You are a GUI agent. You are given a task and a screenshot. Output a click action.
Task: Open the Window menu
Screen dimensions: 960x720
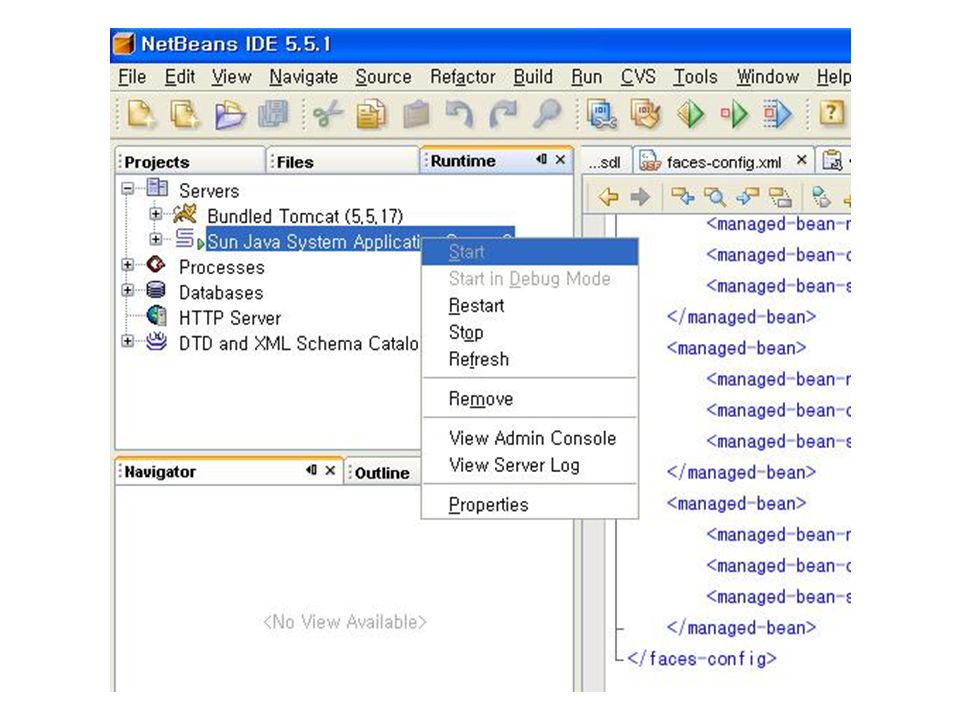click(768, 77)
